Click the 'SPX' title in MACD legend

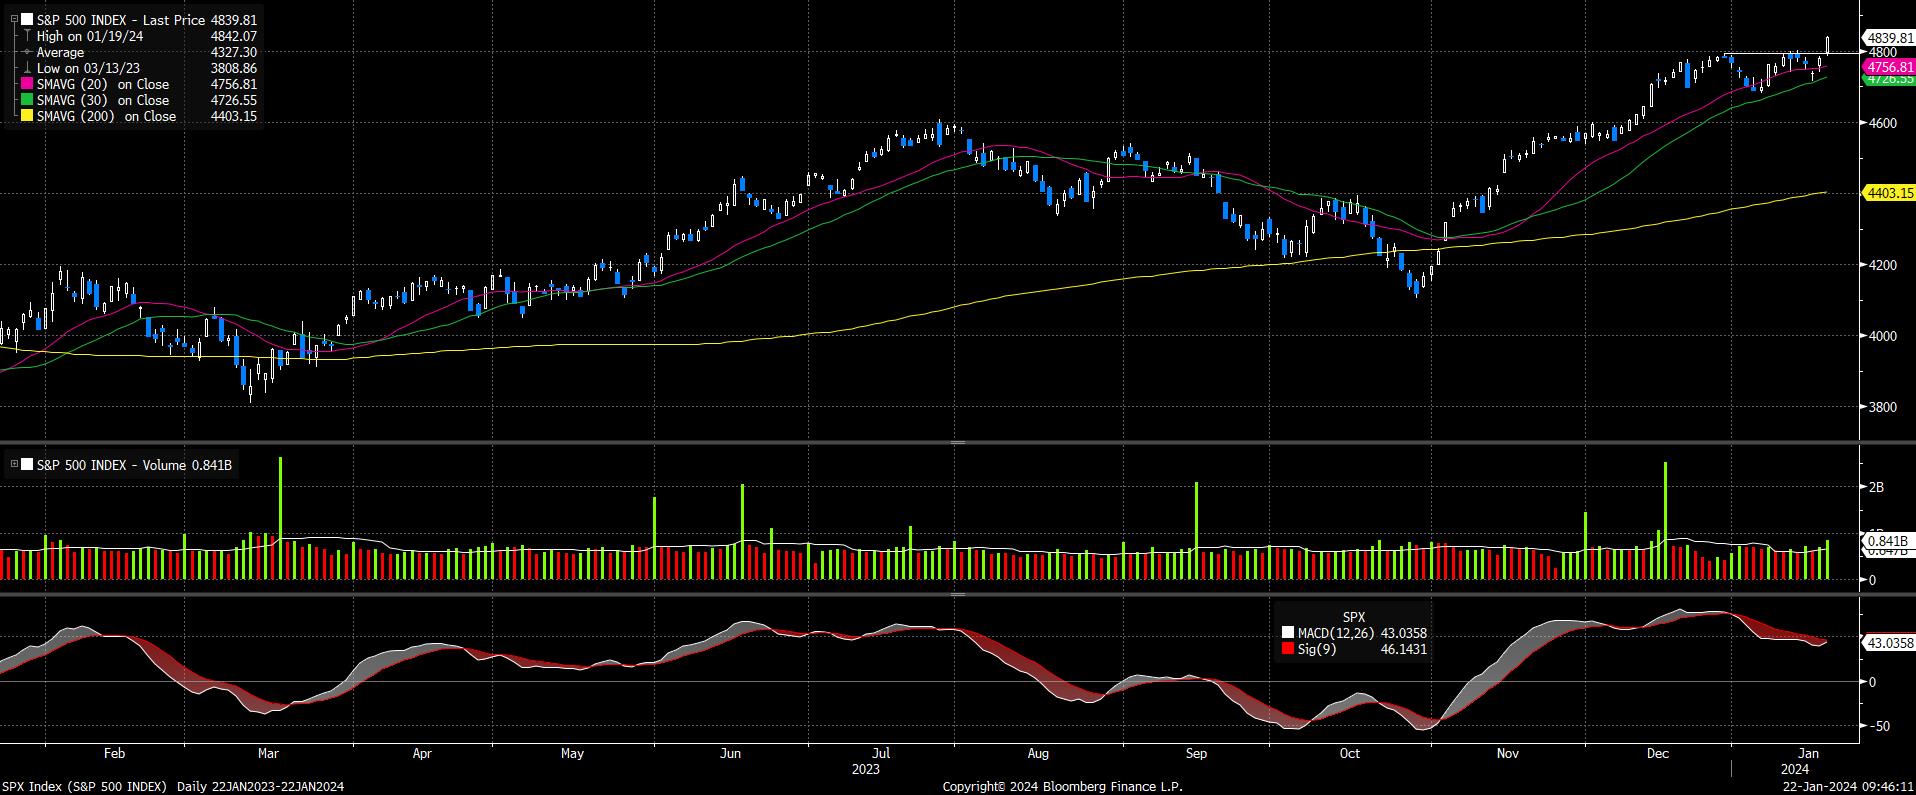pyautogui.click(x=1353, y=617)
